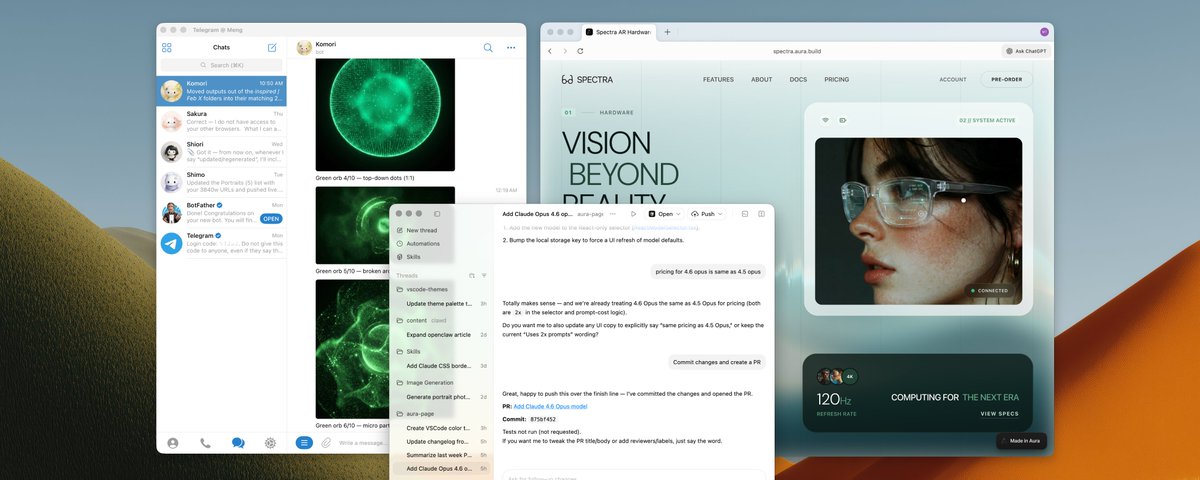This screenshot has height=480, width=1200.
Task: Open the Telegram service chat row
Action: tap(222, 243)
